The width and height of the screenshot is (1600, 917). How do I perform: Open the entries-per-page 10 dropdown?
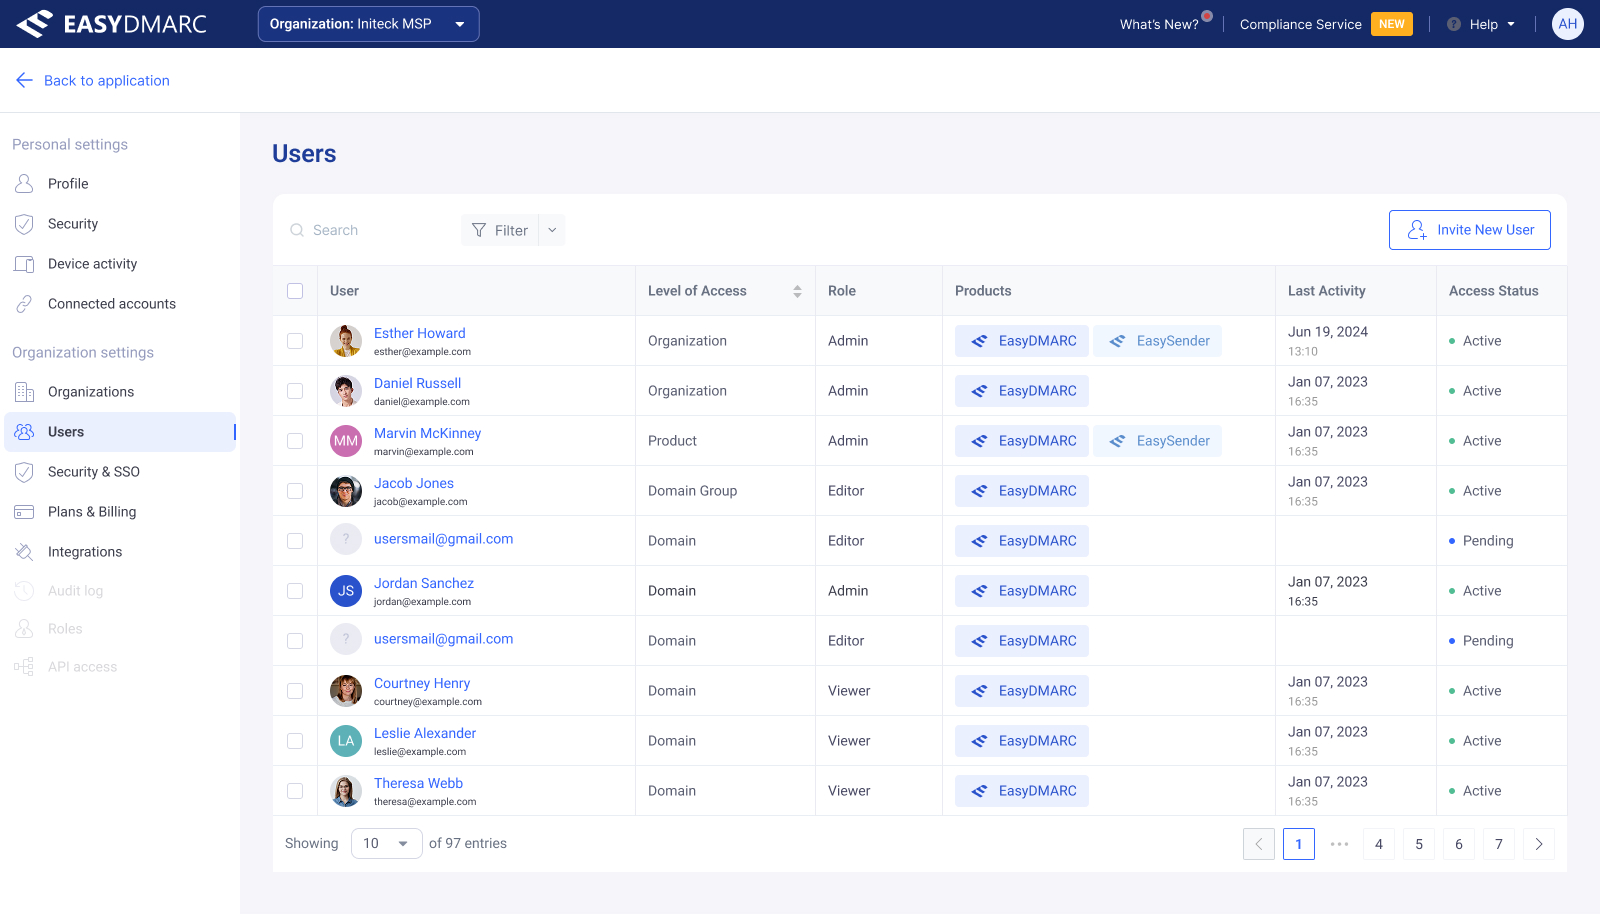(386, 844)
